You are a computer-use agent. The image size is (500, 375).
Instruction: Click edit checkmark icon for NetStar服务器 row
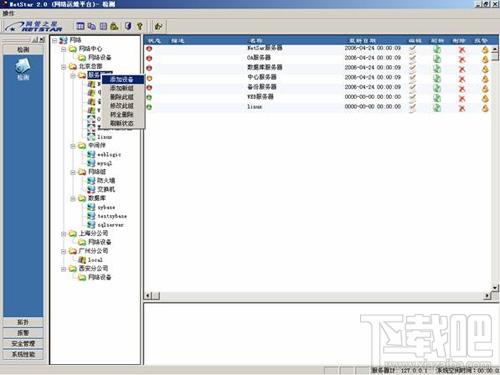413,49
